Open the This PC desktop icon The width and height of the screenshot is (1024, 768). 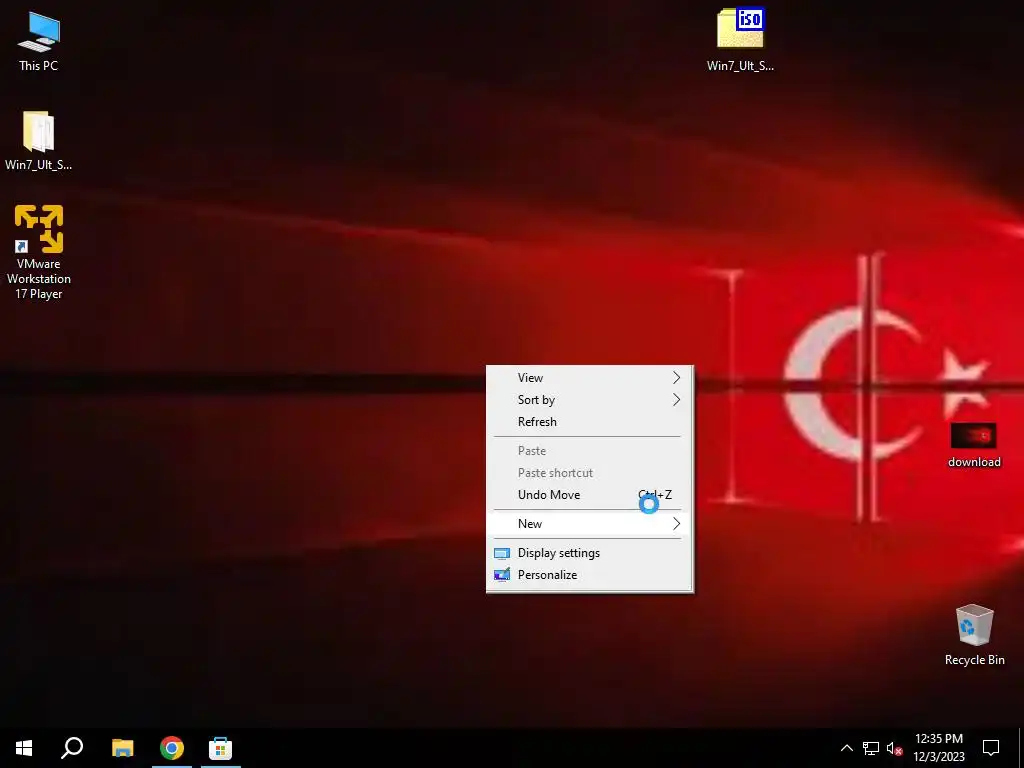pos(39,42)
